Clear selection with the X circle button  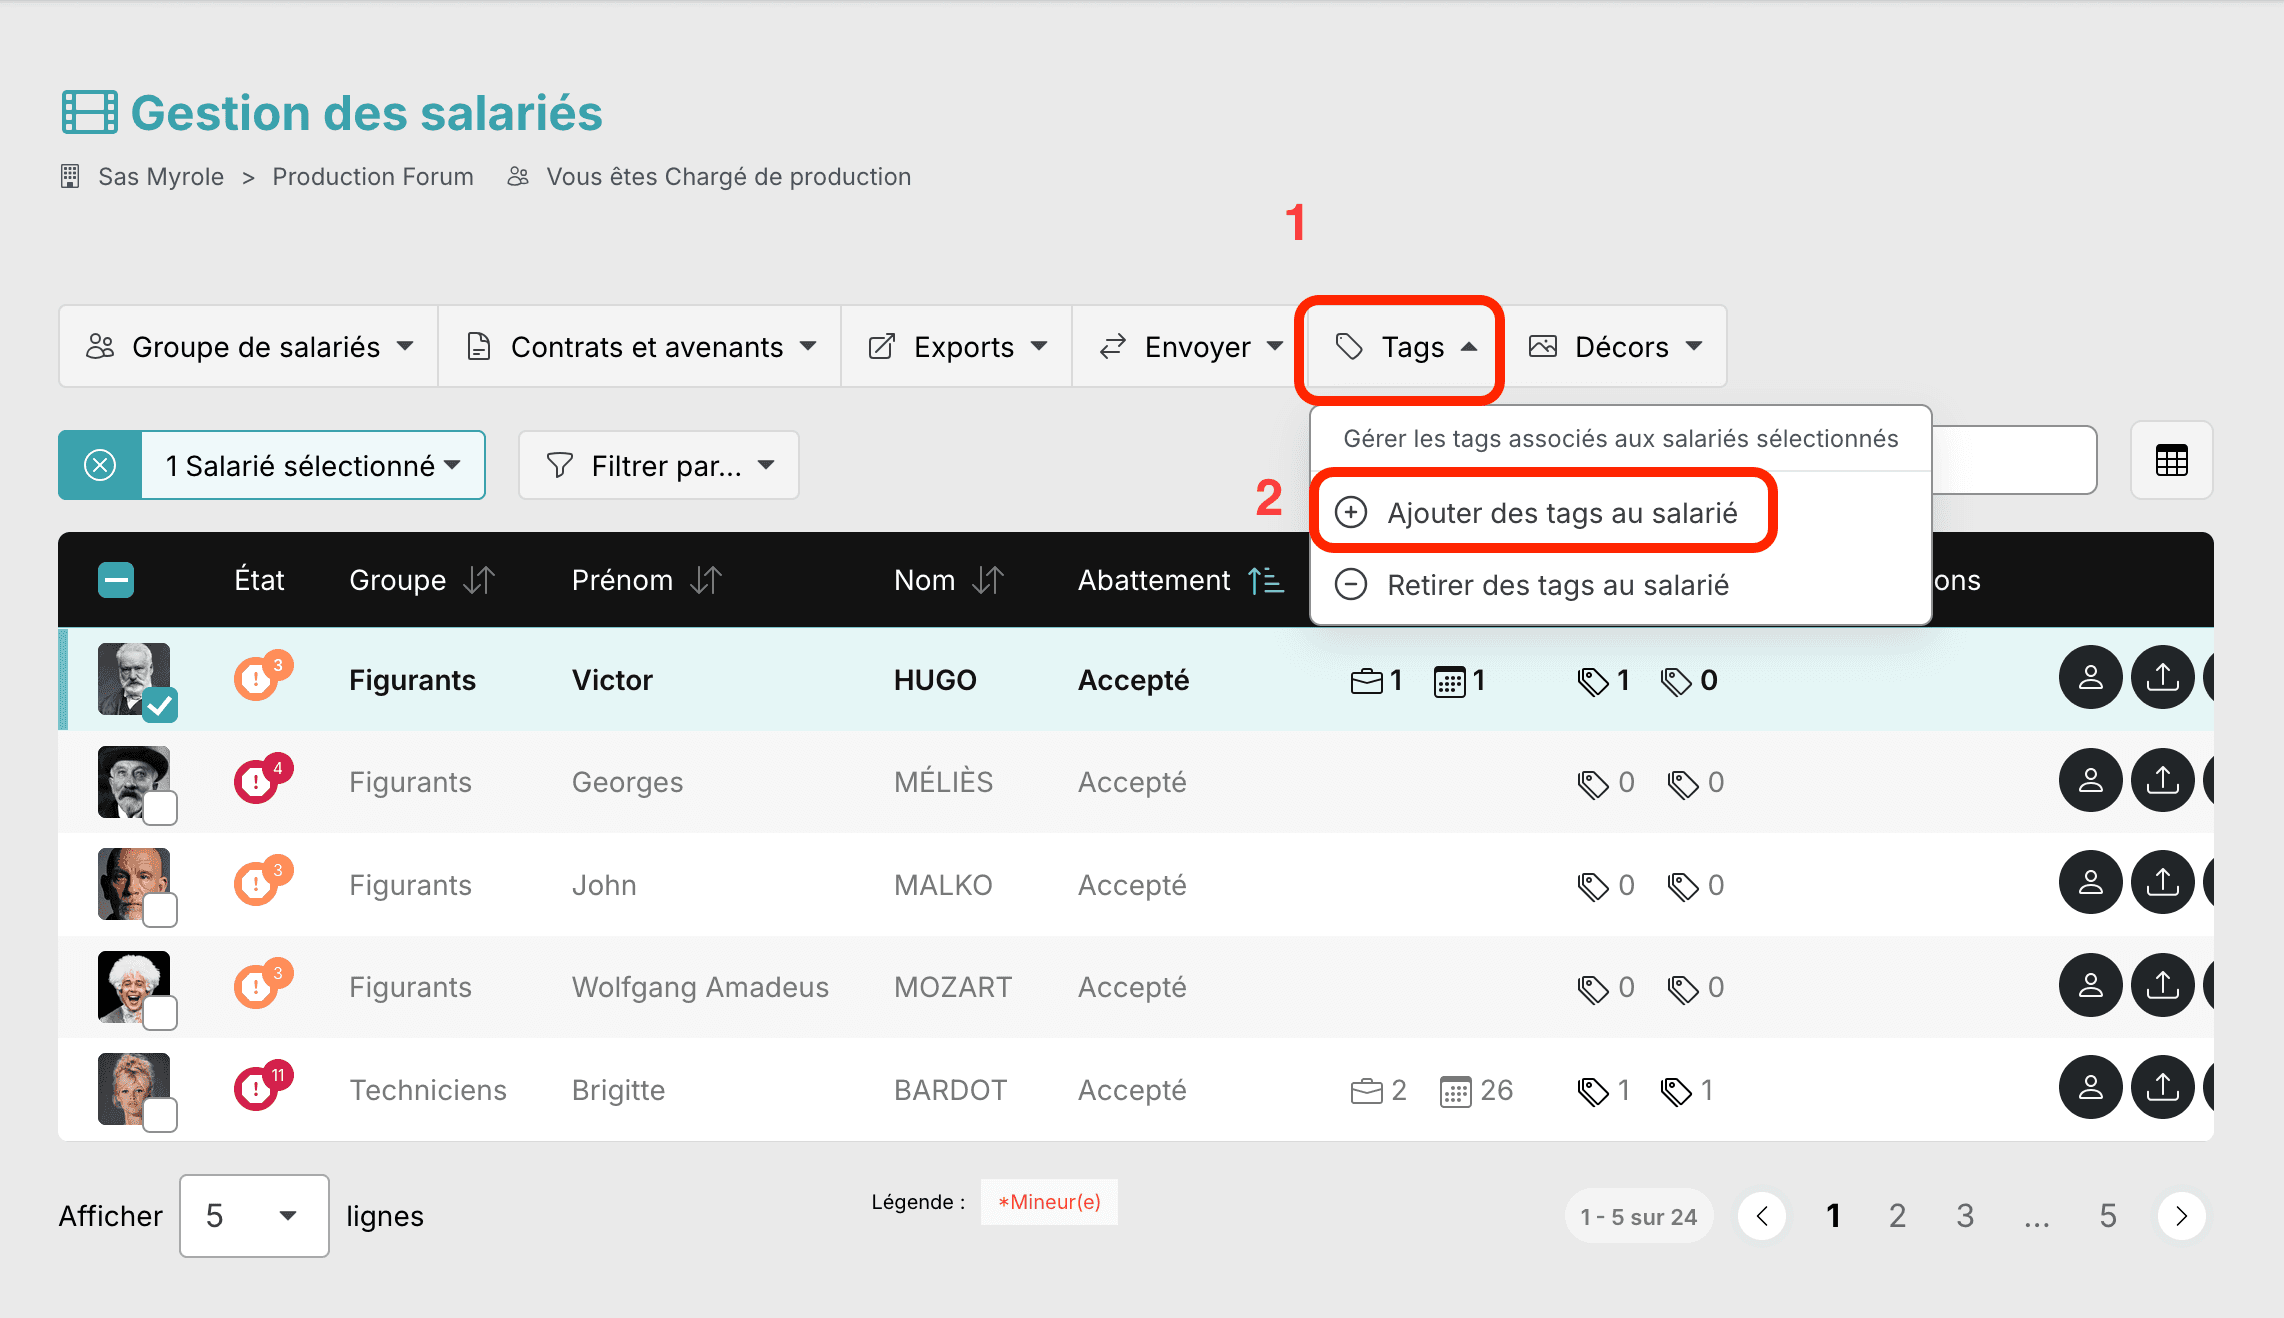pyautogui.click(x=100, y=465)
